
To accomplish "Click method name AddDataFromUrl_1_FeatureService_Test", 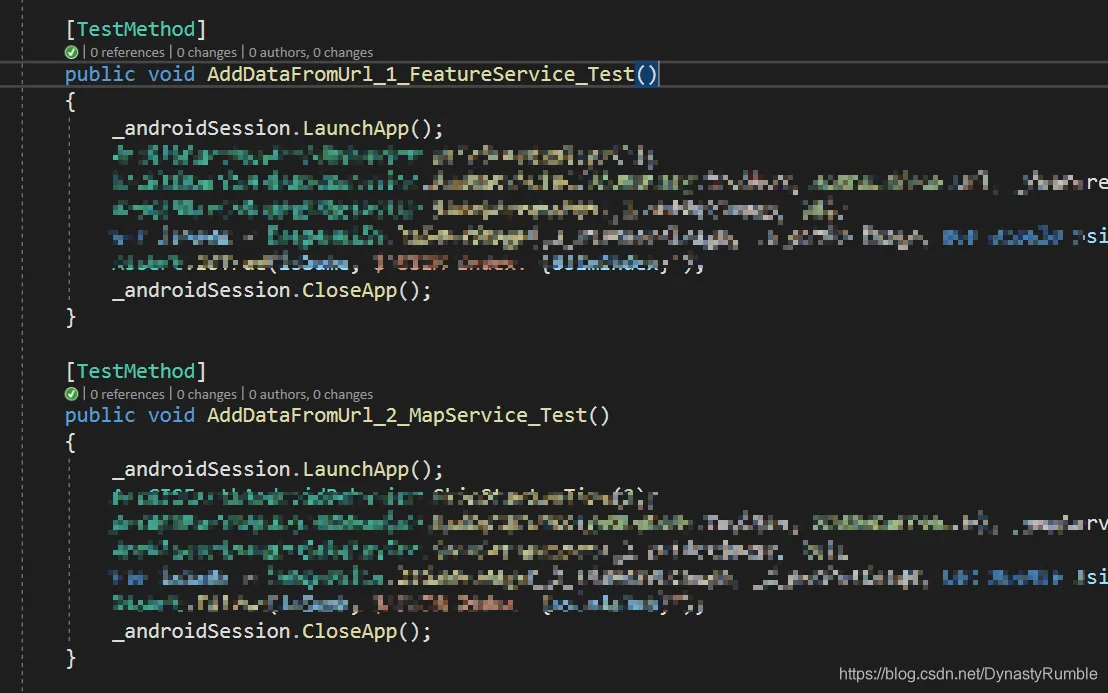I will 421,74.
